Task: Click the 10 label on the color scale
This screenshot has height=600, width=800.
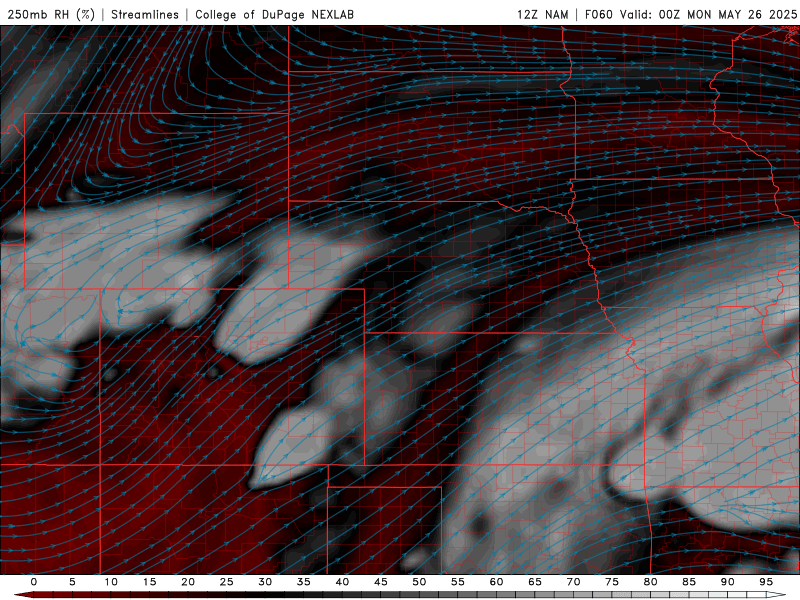Action: tap(111, 582)
